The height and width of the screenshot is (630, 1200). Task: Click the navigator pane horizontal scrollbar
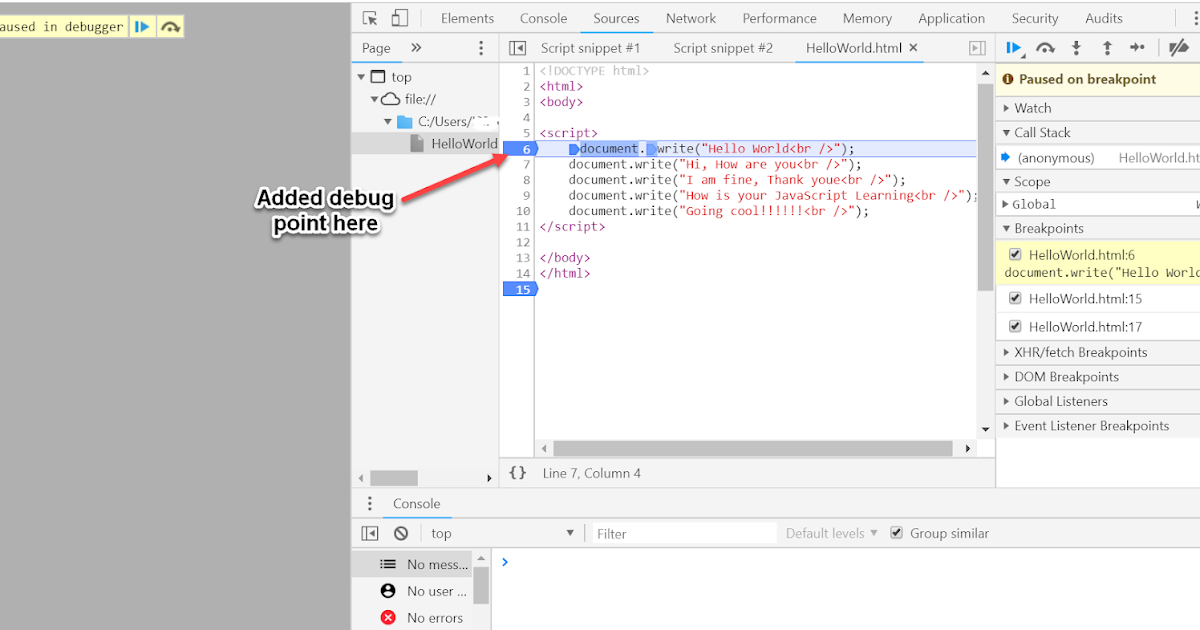[x=394, y=478]
